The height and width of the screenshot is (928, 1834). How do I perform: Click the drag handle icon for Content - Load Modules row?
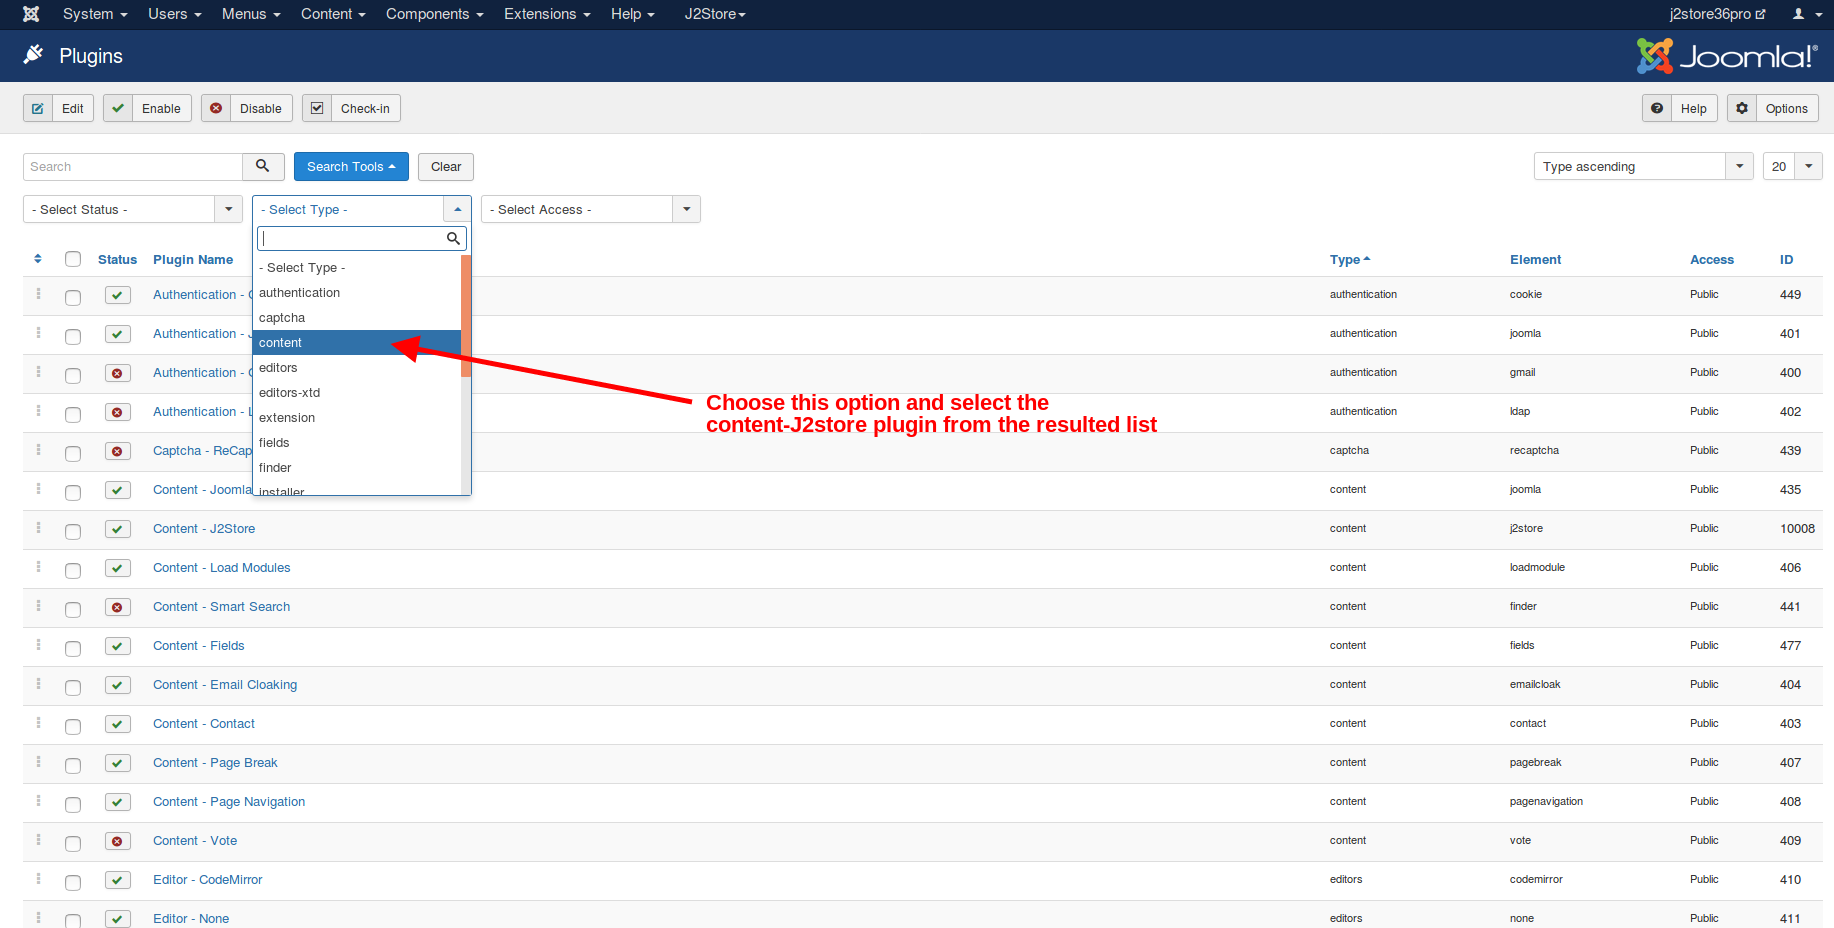coord(39,567)
